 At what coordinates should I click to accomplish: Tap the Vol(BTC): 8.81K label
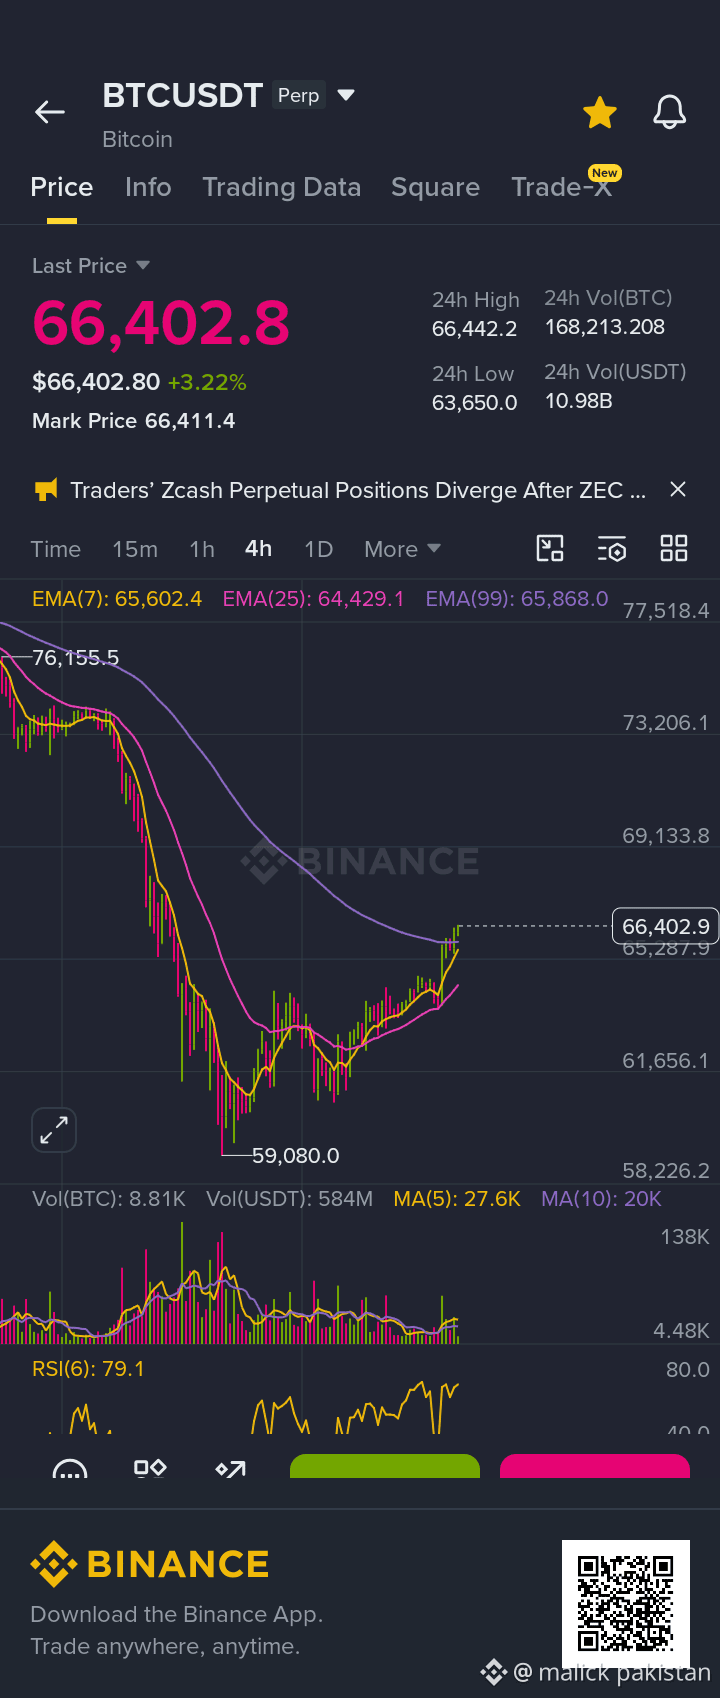tap(109, 1199)
